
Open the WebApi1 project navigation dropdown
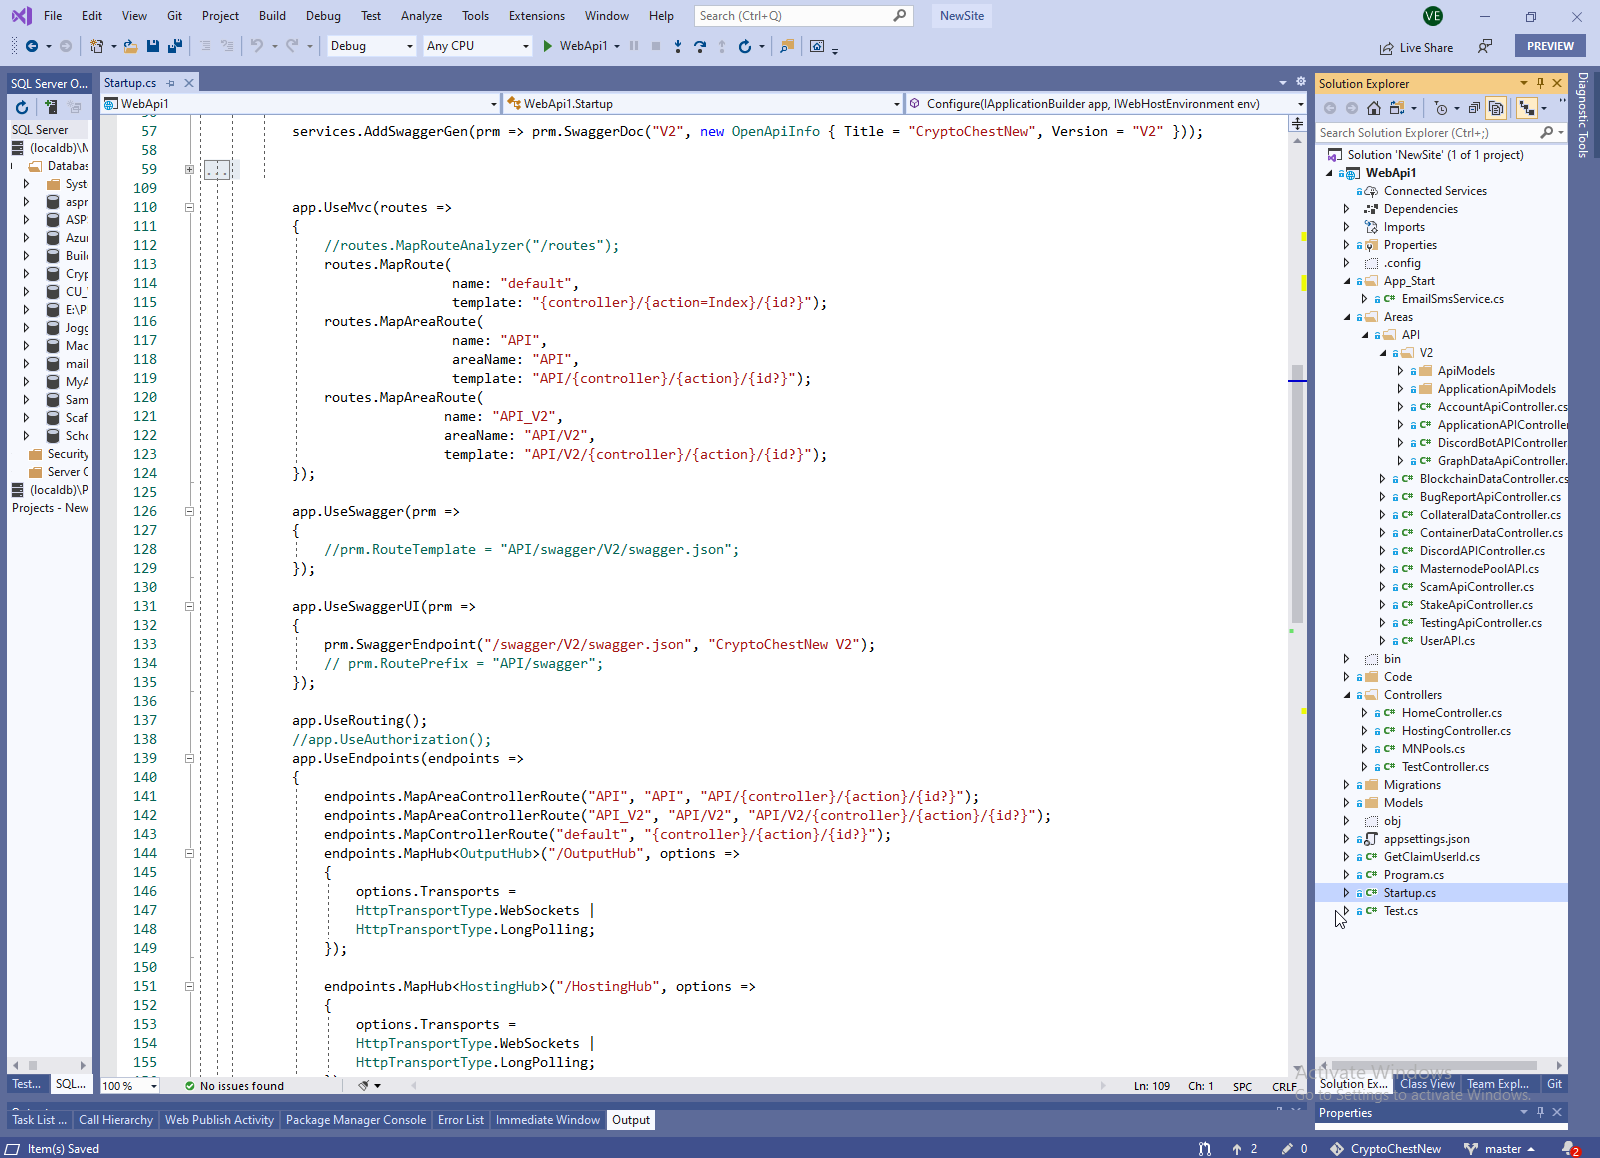[300, 104]
